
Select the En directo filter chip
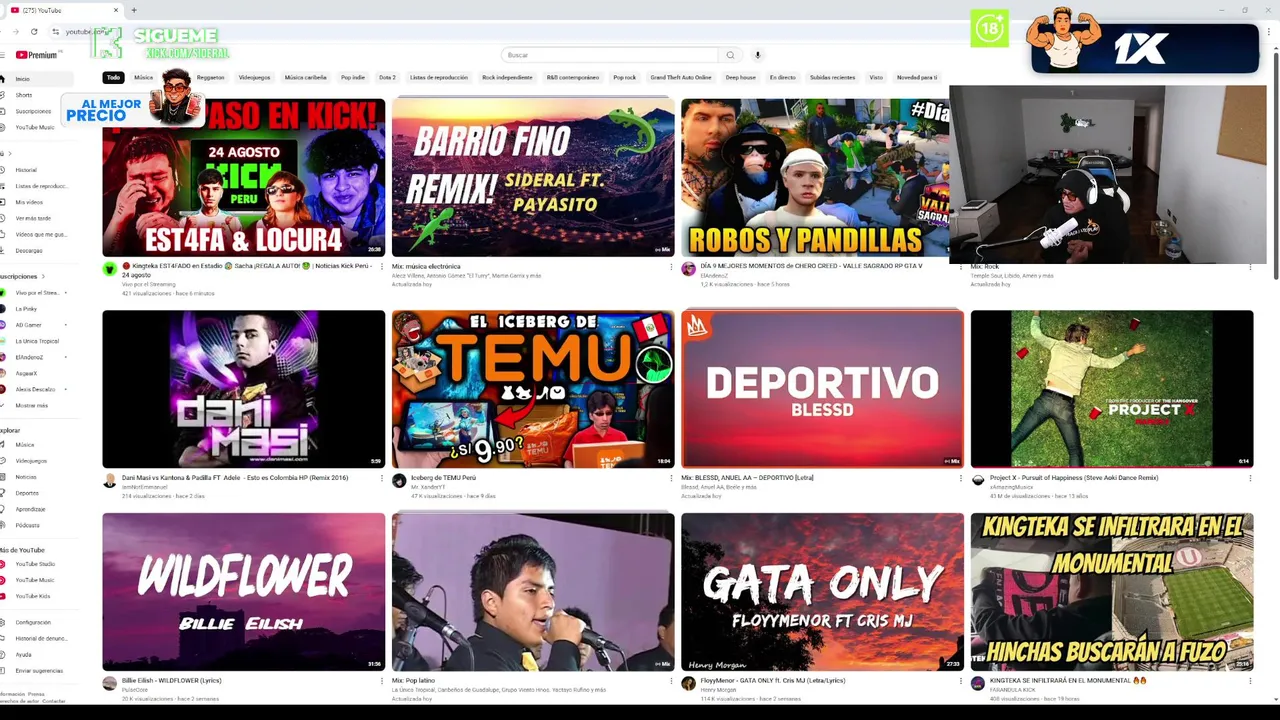click(782, 77)
